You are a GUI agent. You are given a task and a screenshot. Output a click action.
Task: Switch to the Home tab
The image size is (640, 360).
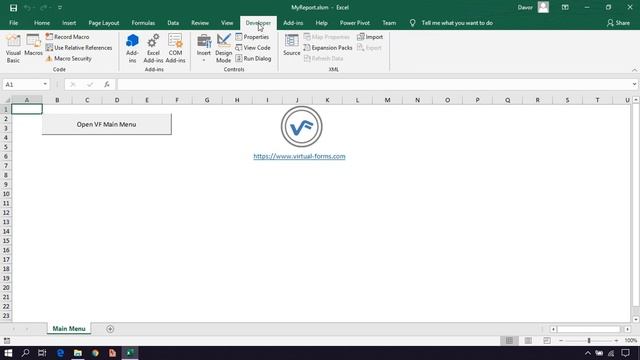(x=42, y=23)
